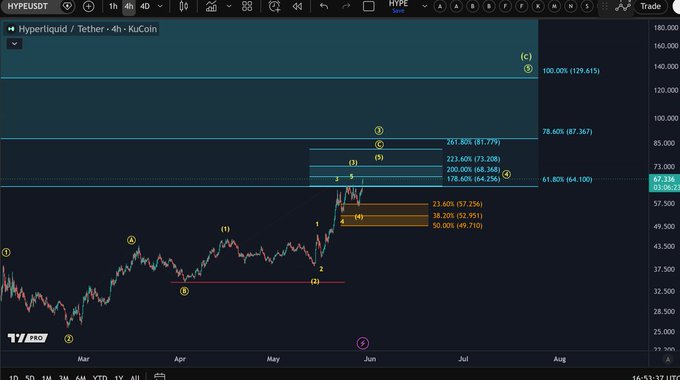
Task: Open the candlestick chart style selector
Action: click(183, 6)
